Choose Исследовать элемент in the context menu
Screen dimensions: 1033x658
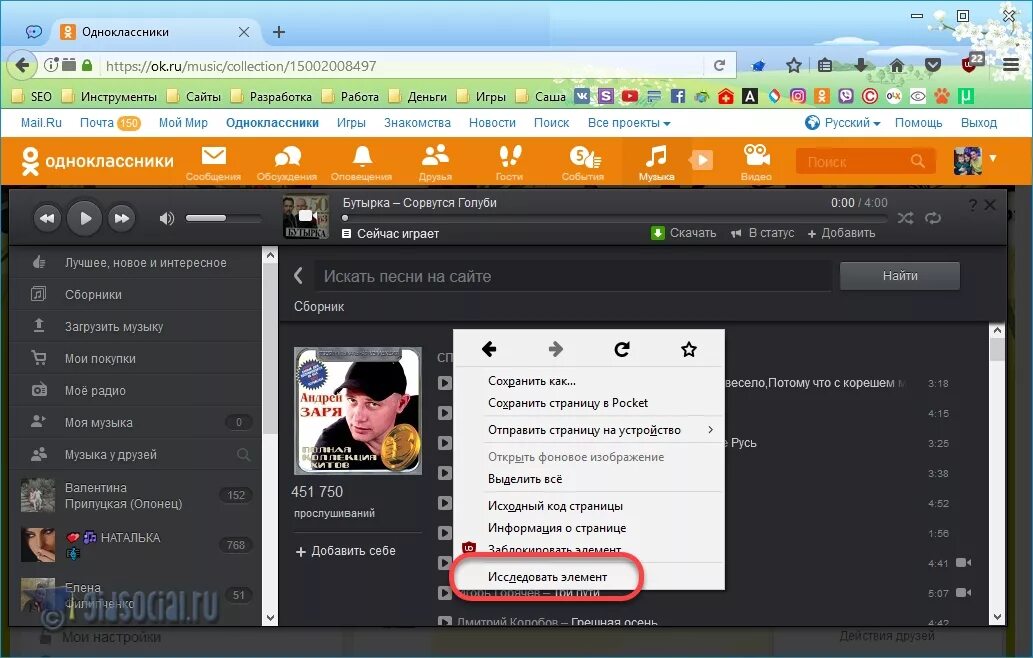pyautogui.click(x=547, y=577)
